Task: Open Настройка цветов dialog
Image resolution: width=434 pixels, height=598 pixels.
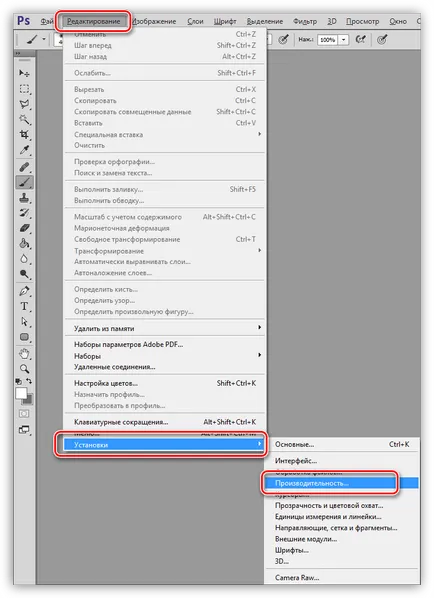Action: 165,383
